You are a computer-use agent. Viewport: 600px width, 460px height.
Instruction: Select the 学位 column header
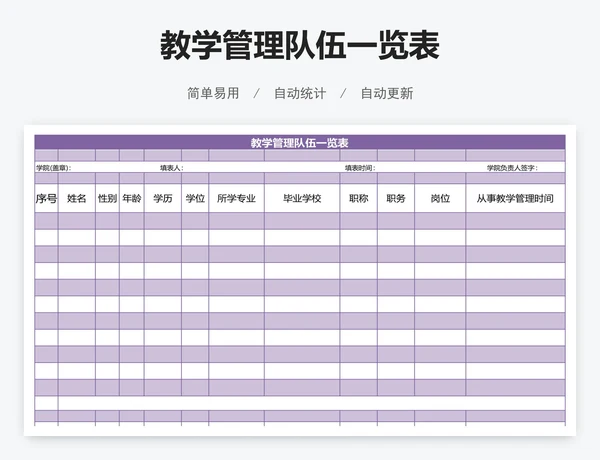[x=195, y=198]
